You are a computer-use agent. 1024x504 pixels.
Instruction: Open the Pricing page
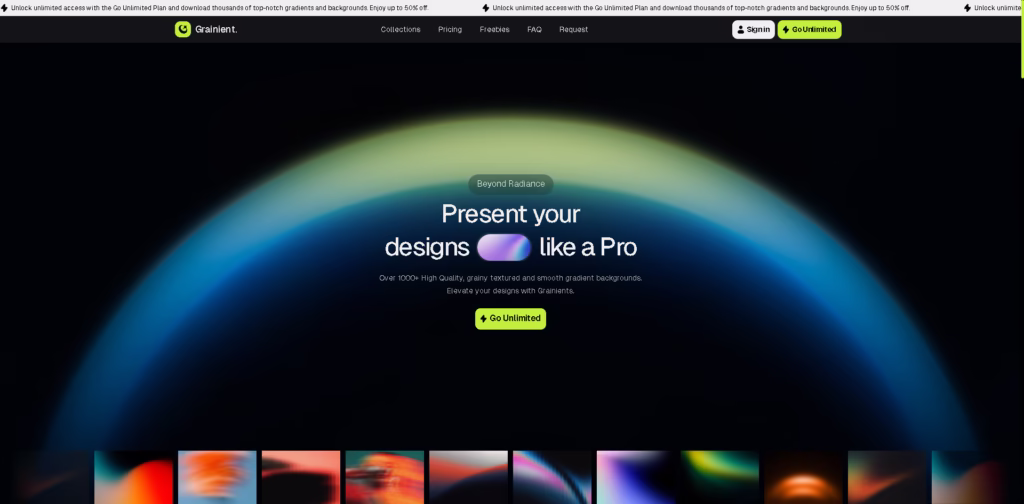pyautogui.click(x=450, y=29)
